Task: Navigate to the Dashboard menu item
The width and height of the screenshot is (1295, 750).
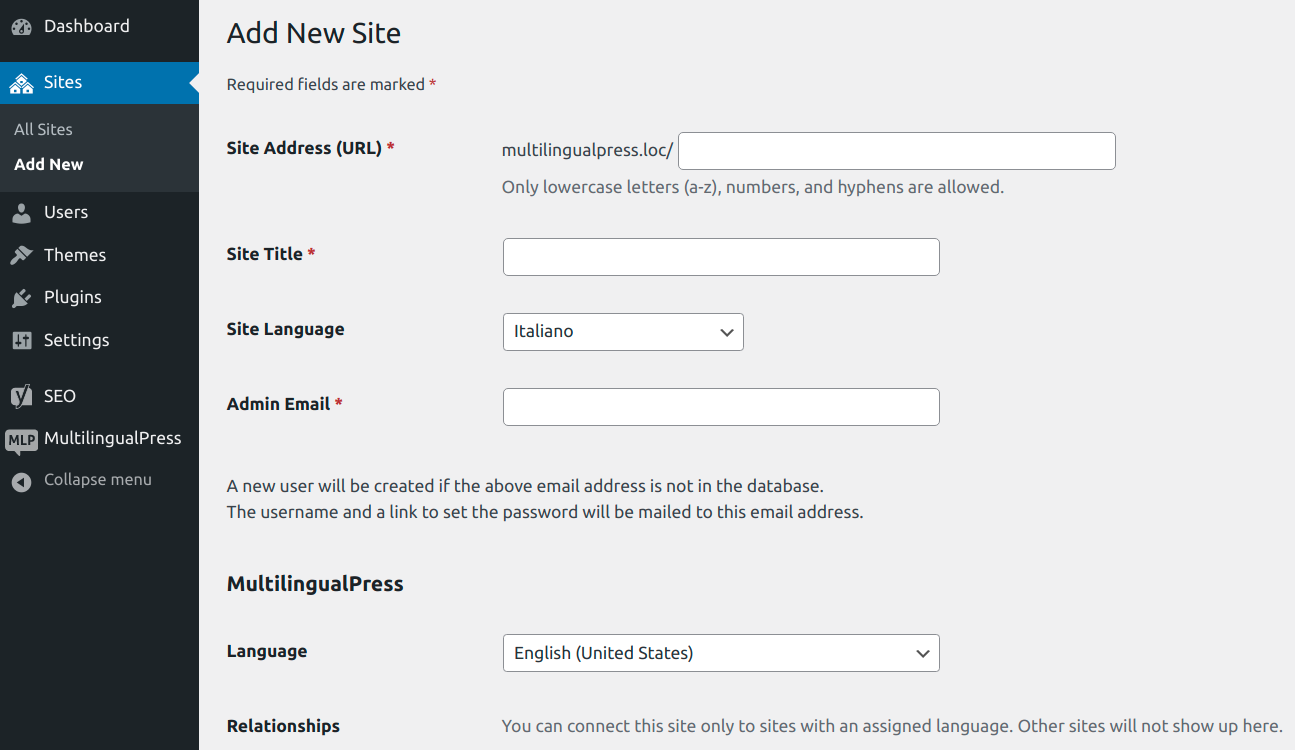Action: pyautogui.click(x=86, y=26)
